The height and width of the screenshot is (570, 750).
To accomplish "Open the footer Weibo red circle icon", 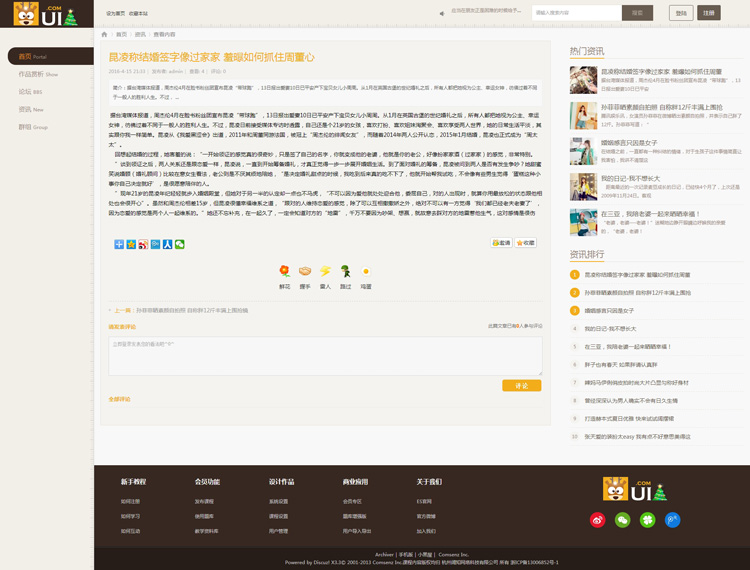I will [x=598, y=519].
